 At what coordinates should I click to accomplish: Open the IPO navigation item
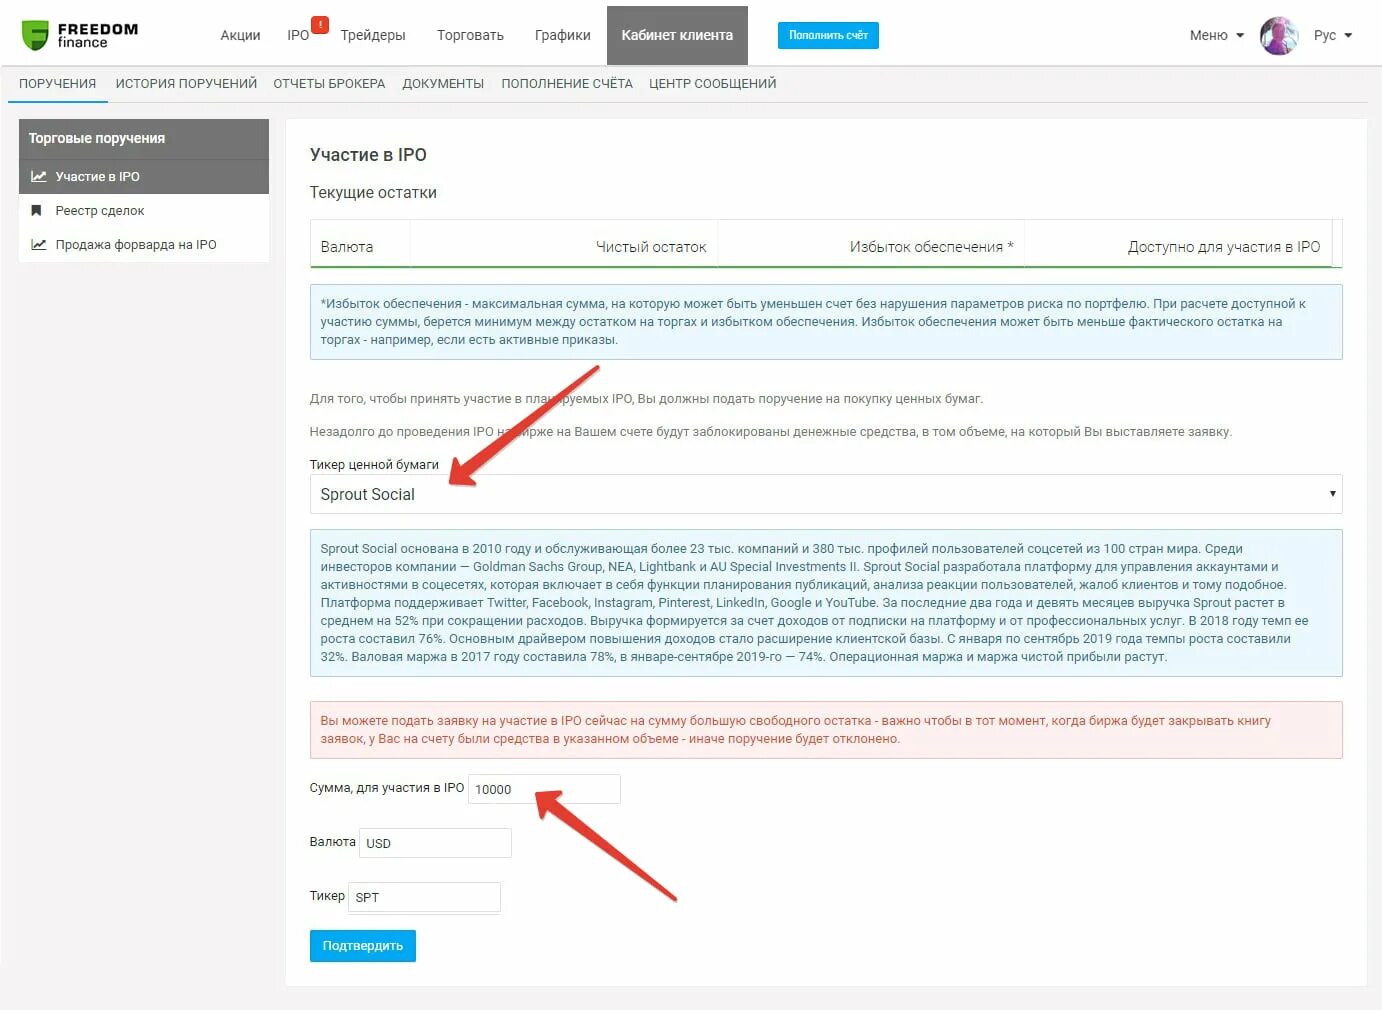[298, 35]
